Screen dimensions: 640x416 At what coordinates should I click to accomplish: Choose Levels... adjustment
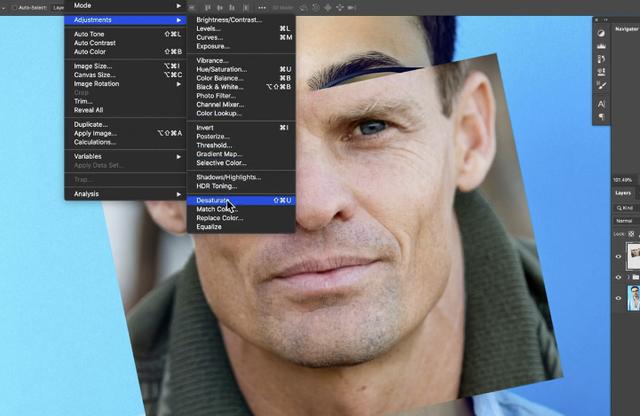pos(241,29)
